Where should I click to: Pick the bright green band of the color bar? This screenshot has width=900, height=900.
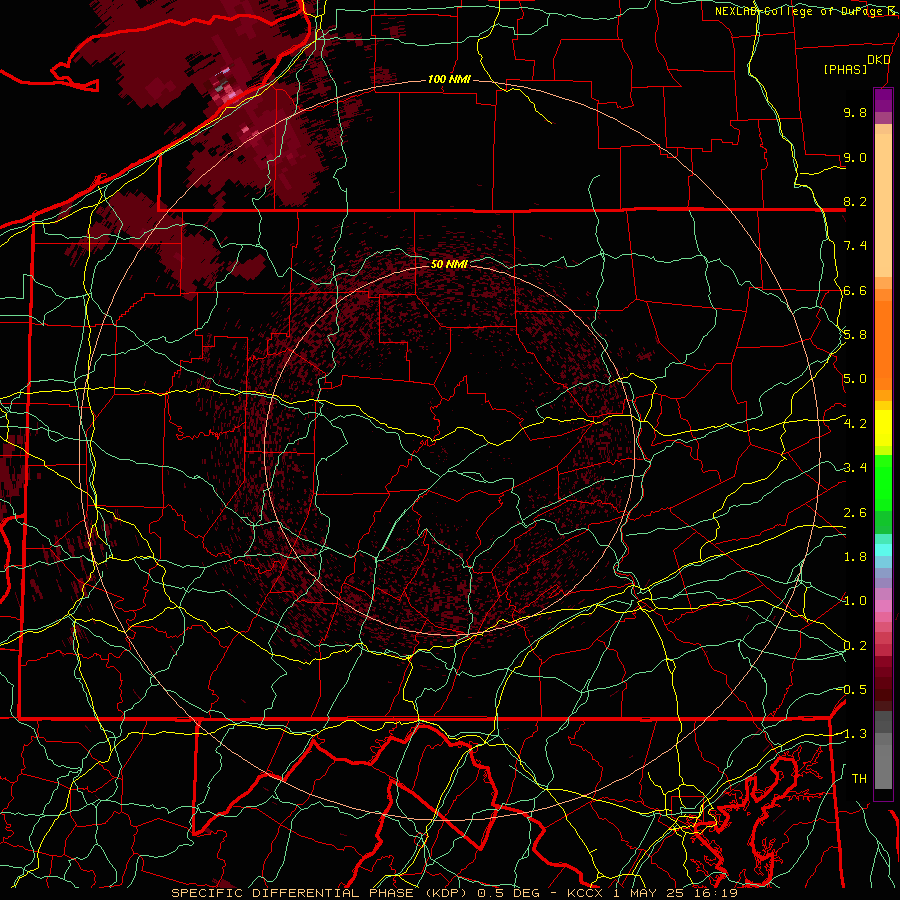point(883,483)
